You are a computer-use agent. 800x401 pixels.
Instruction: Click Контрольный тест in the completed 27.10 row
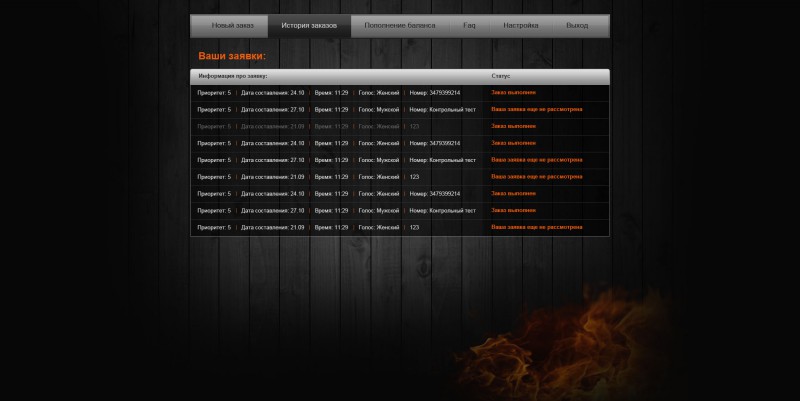tap(453, 211)
